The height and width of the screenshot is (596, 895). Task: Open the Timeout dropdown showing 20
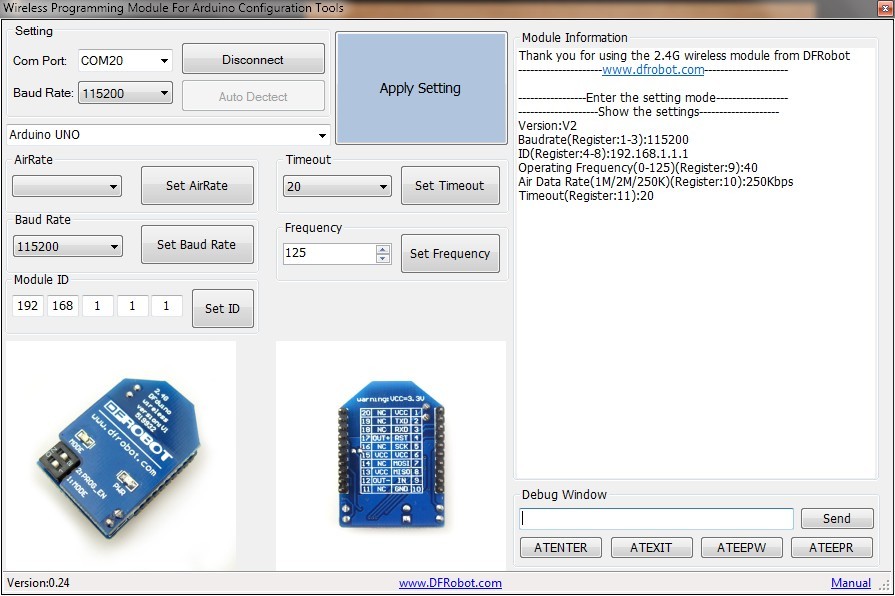point(337,186)
